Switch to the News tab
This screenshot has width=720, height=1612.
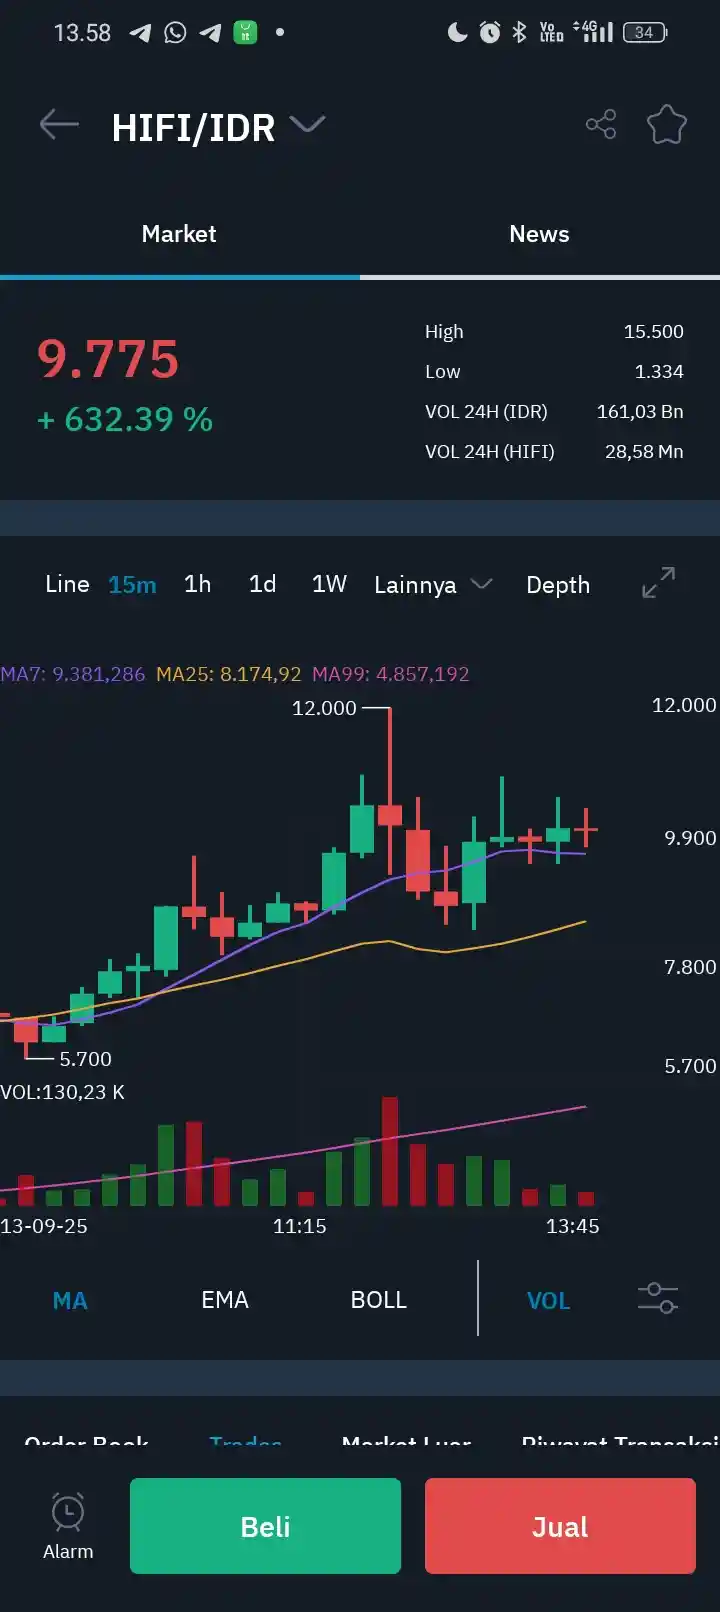(x=539, y=234)
